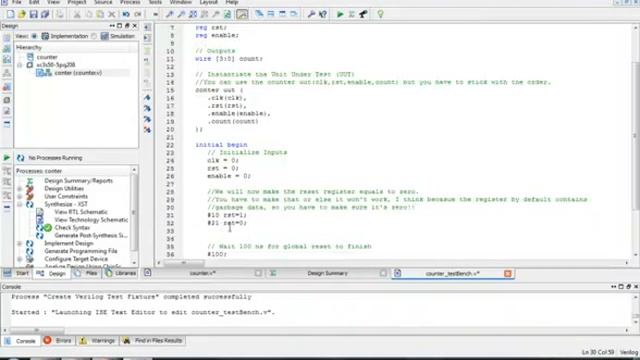The image size is (640, 360).
Task: Click the xc3s50 device chip icon
Action: coord(30,65)
